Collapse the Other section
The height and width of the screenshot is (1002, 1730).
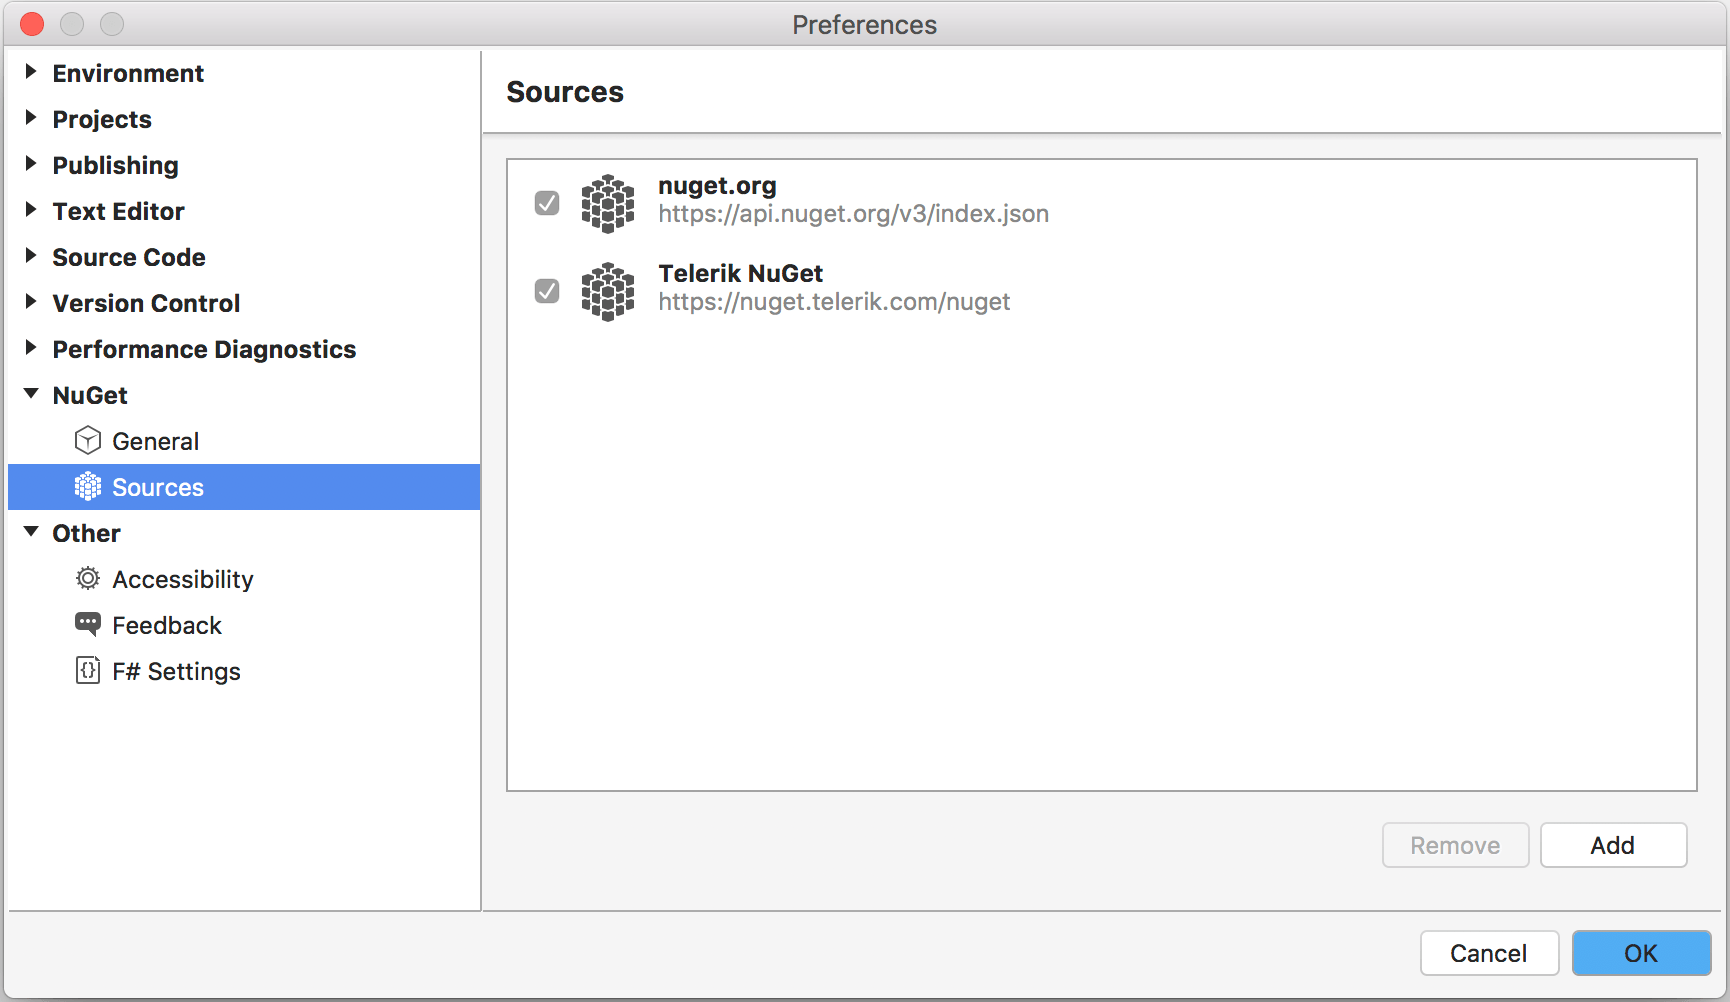click(x=31, y=532)
